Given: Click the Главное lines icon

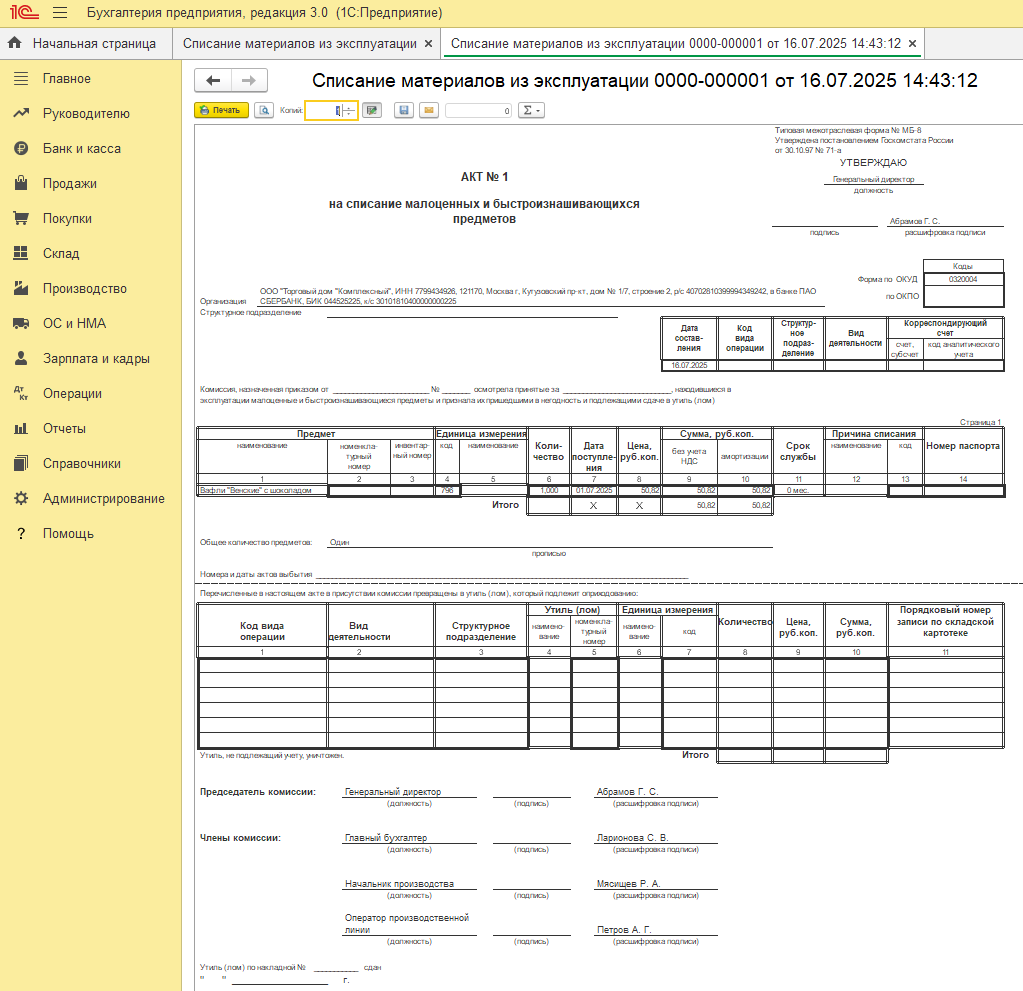Looking at the screenshot, I should (x=21, y=78).
